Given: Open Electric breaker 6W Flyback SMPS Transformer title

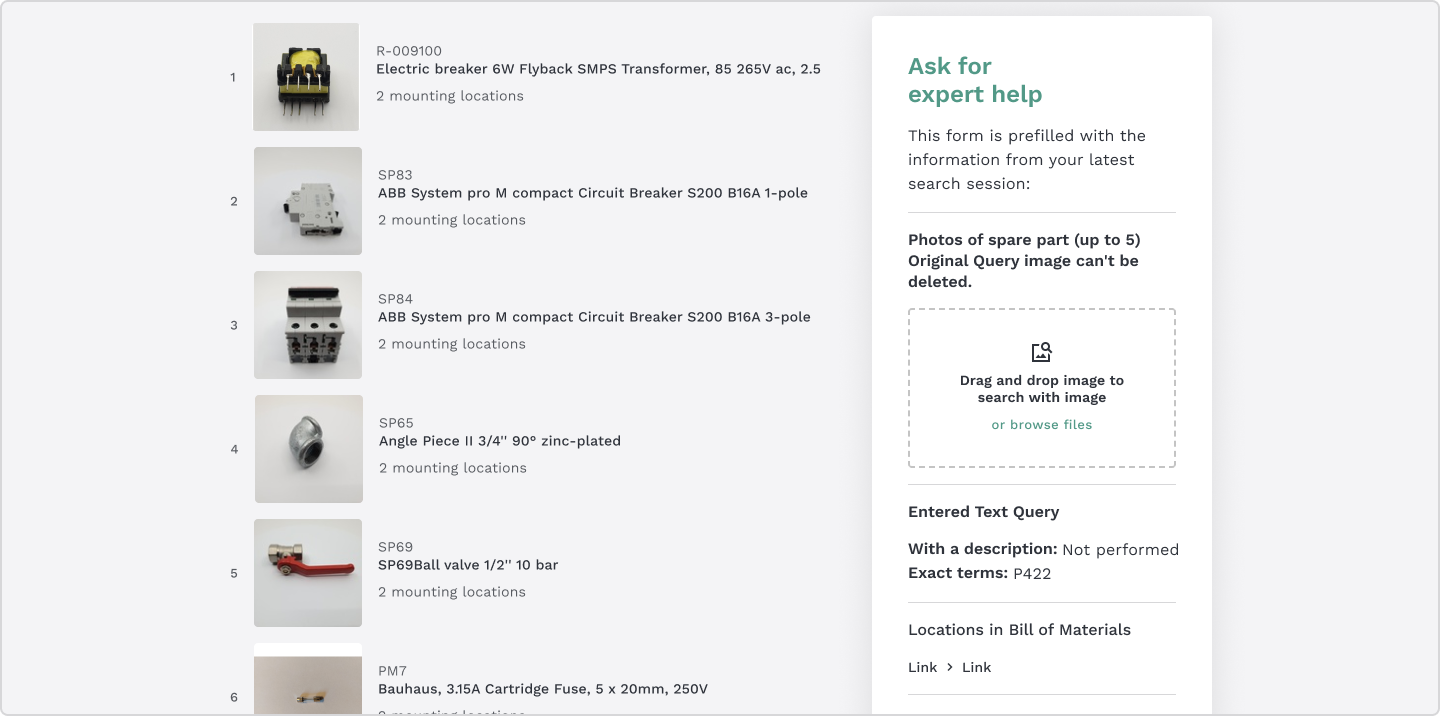Looking at the screenshot, I should click(598, 69).
